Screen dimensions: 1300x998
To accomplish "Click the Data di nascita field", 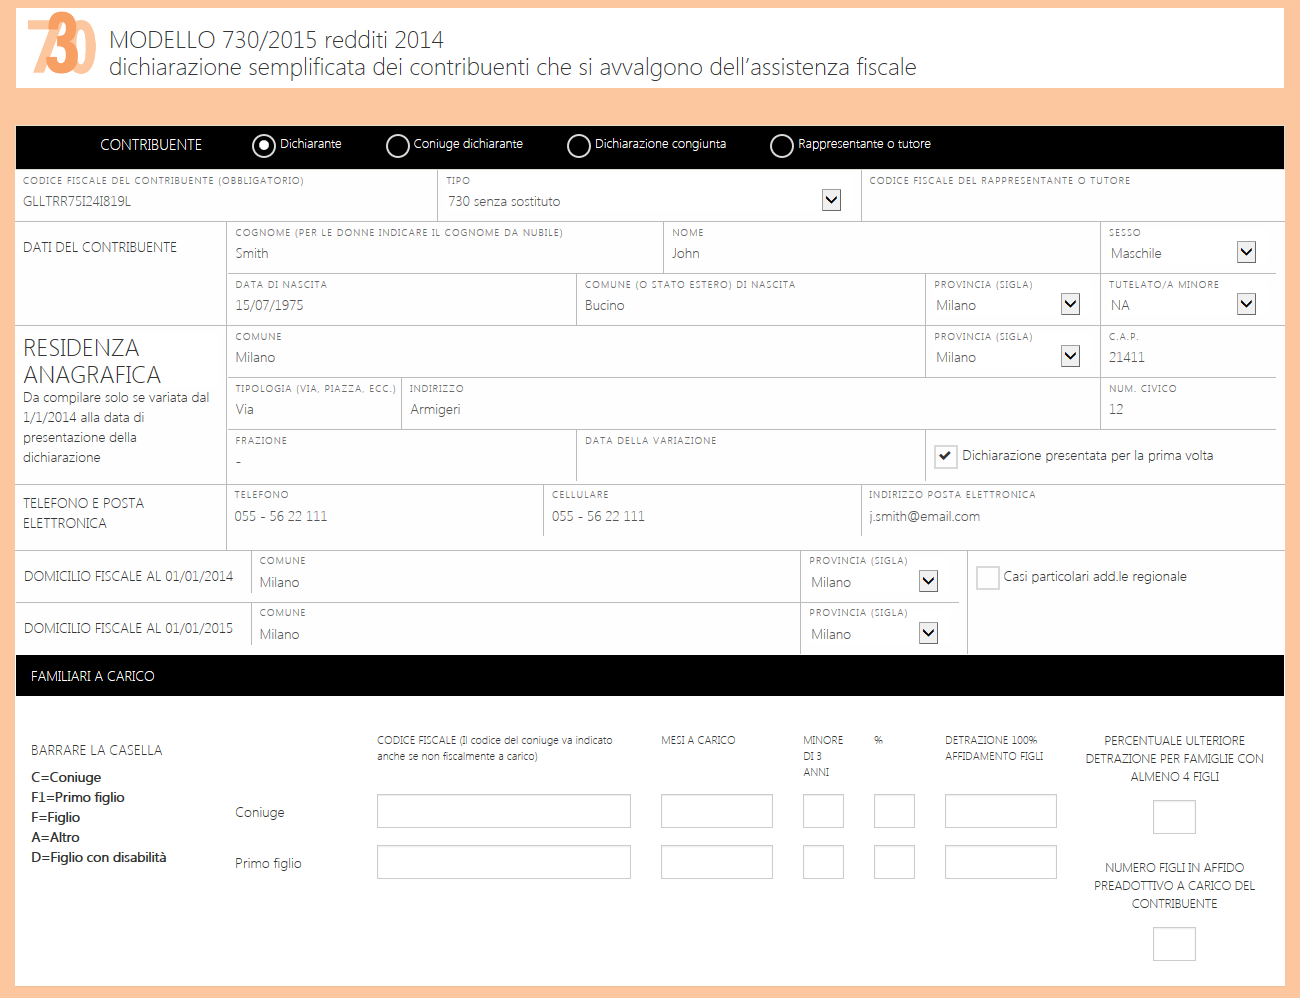I will 402,305.
